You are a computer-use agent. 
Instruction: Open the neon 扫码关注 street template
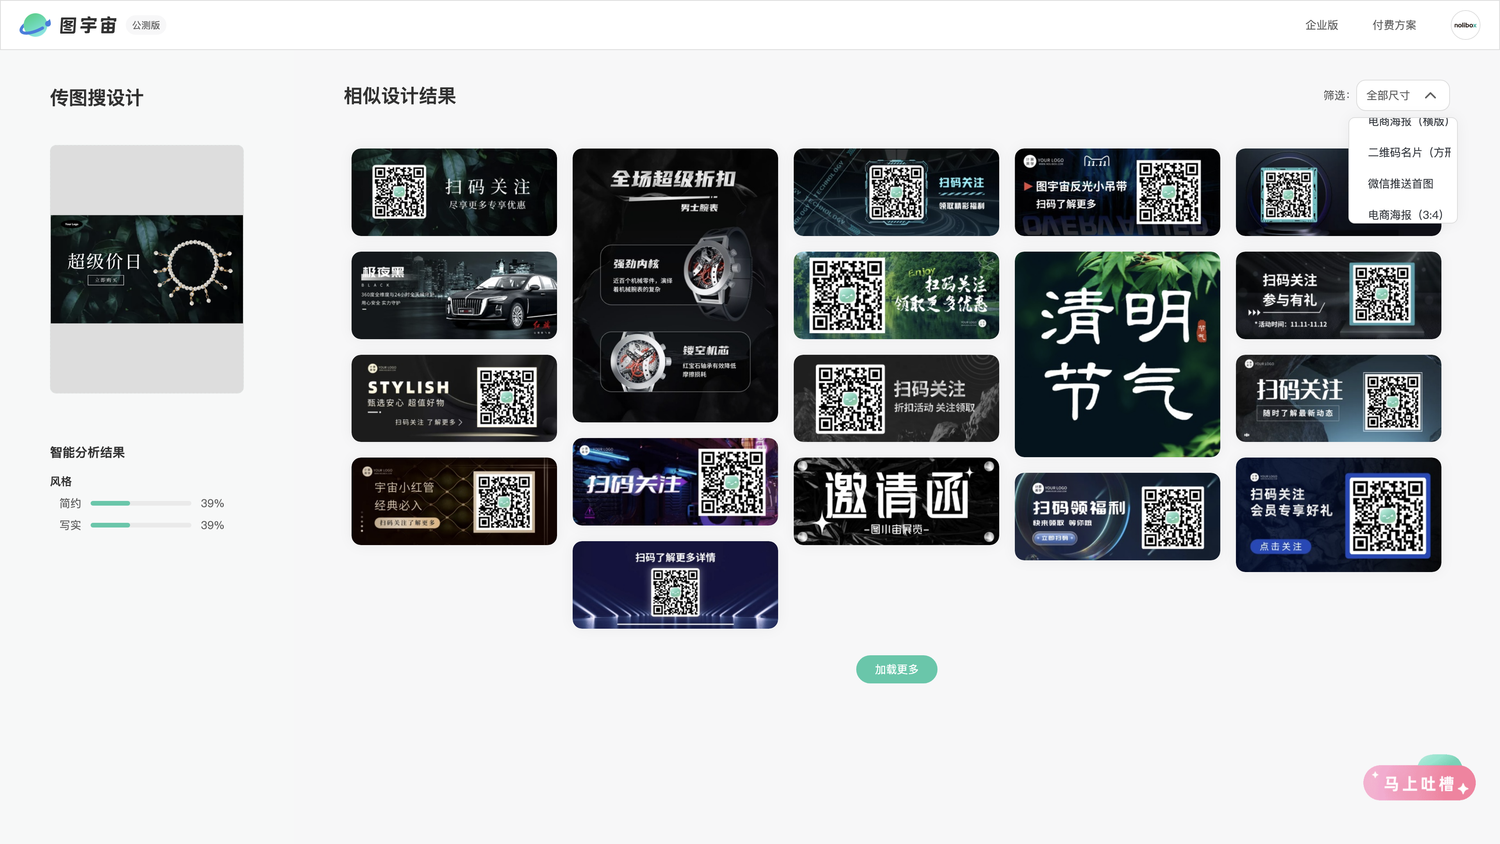click(x=675, y=482)
